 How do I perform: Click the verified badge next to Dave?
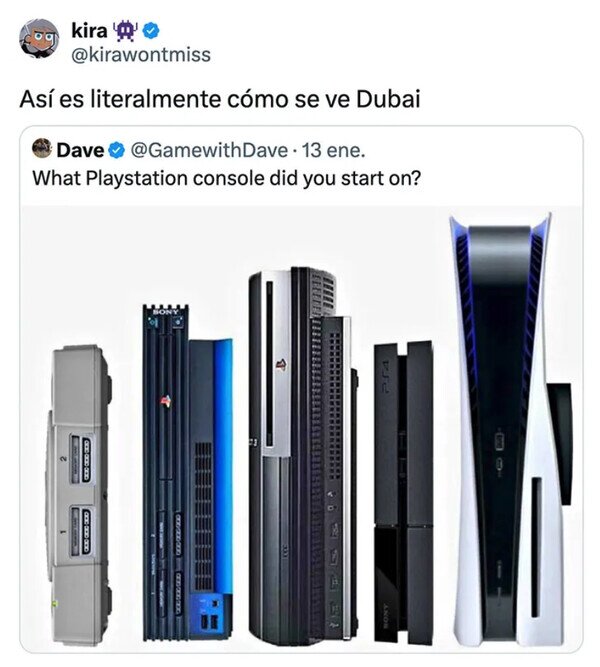pyautogui.click(x=116, y=151)
